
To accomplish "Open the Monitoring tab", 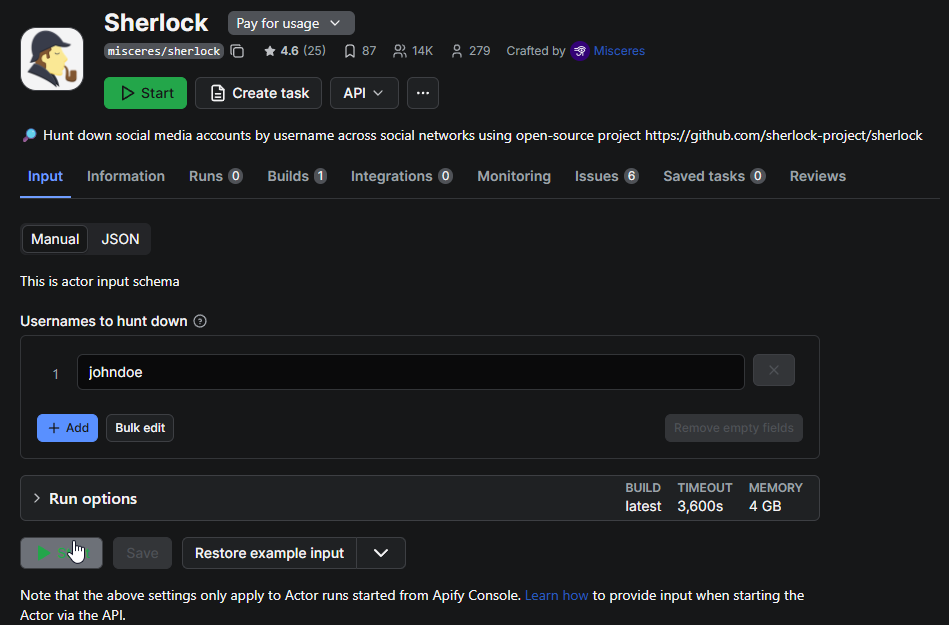I will 514,176.
